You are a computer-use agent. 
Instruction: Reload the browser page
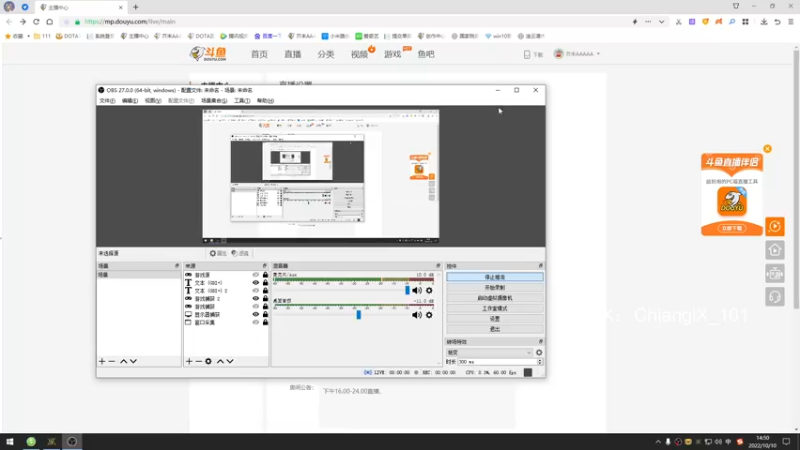tap(36, 22)
